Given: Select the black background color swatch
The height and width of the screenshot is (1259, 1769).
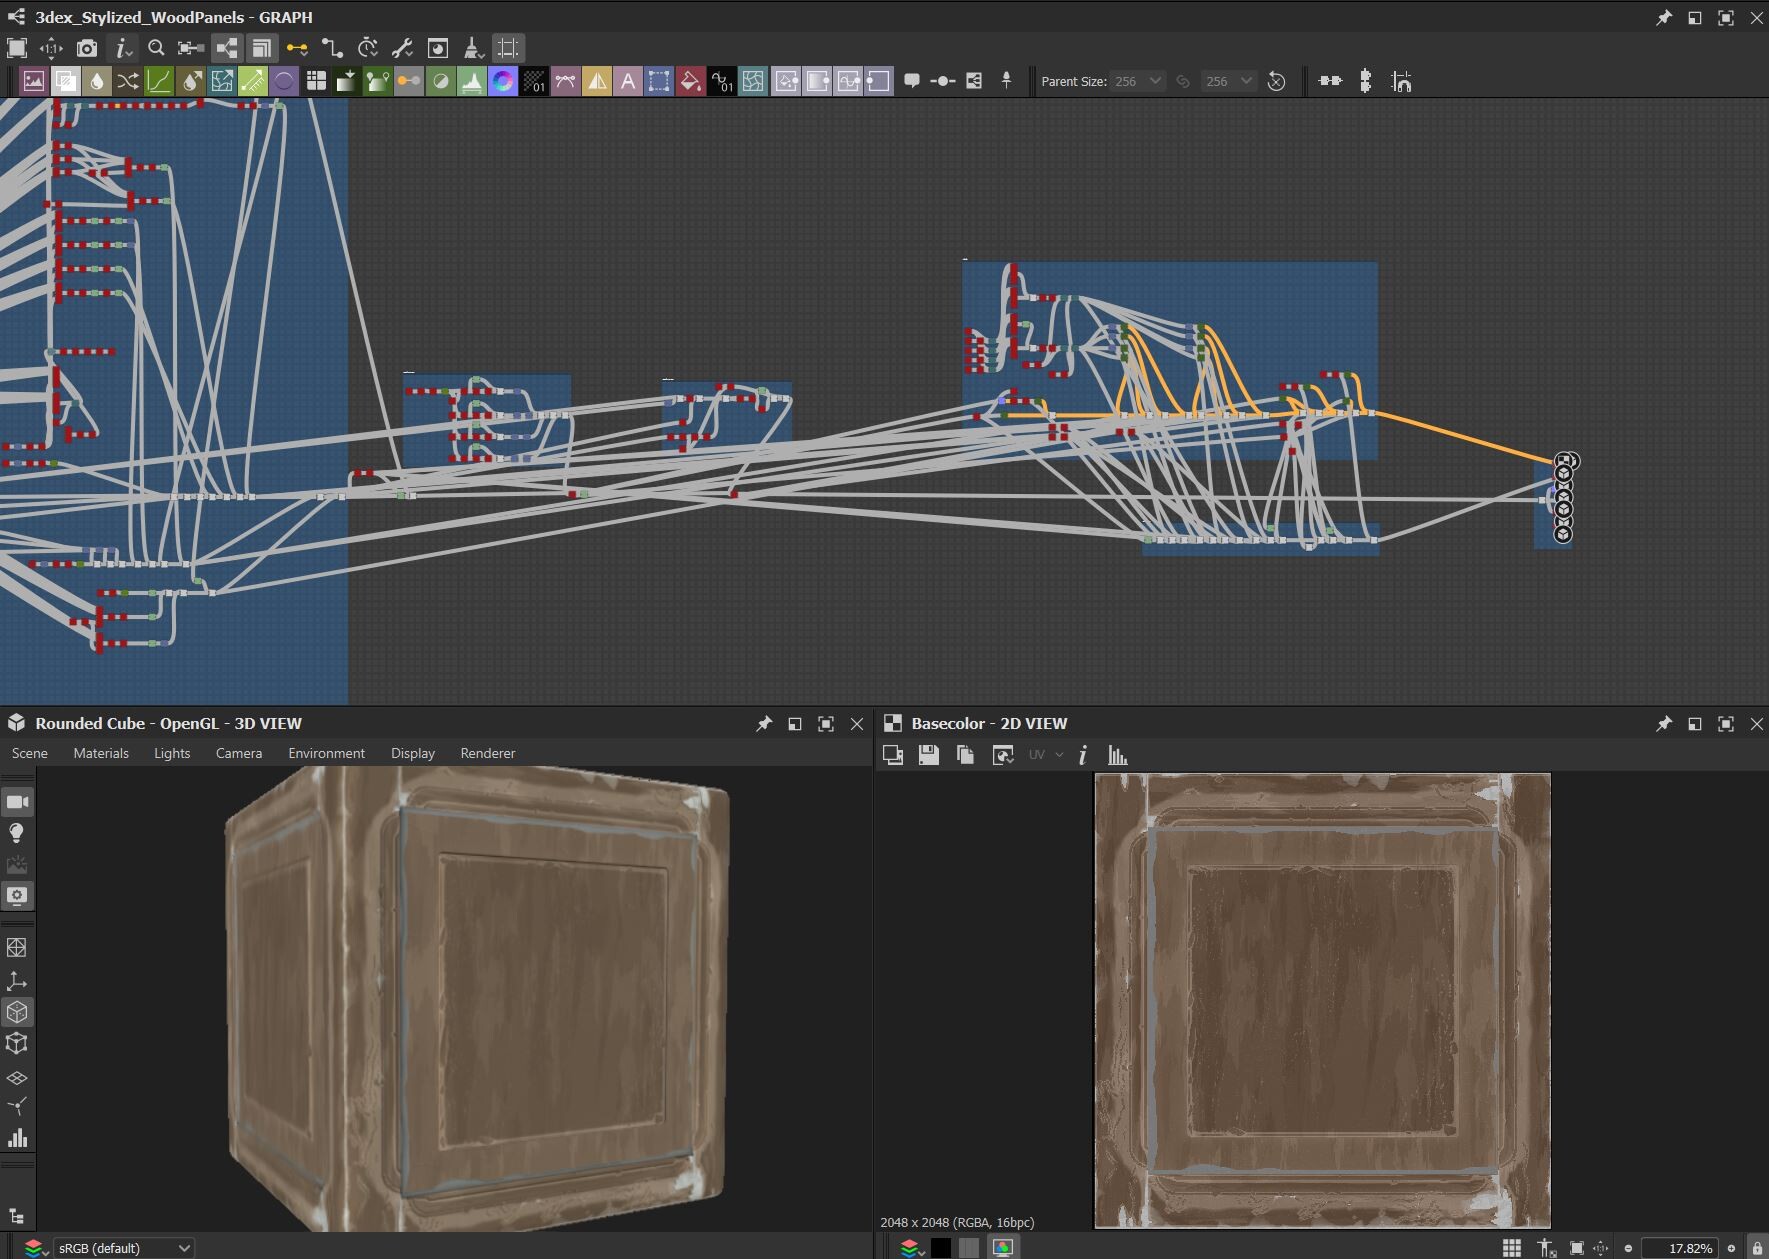Looking at the screenshot, I should (941, 1247).
